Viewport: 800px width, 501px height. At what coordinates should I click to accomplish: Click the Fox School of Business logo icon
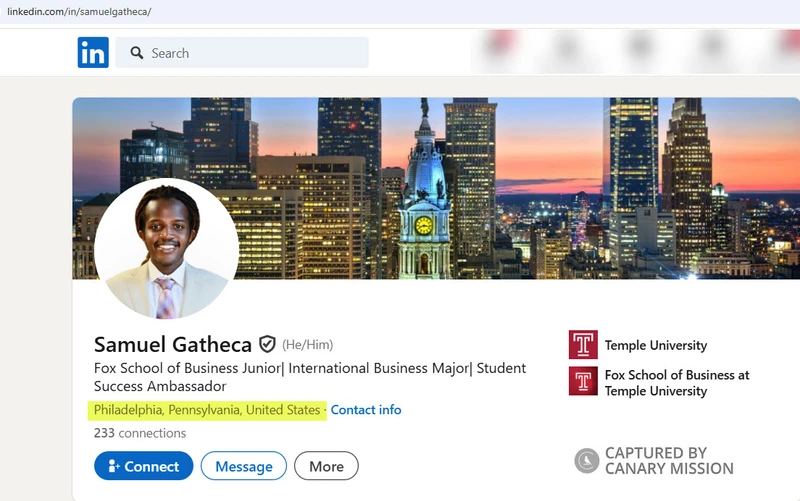(583, 382)
